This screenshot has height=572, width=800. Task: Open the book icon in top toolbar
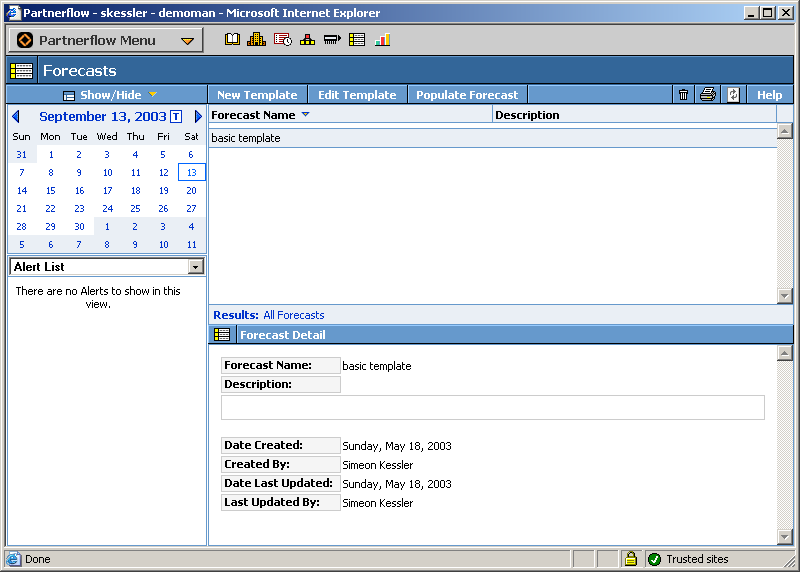coord(232,39)
